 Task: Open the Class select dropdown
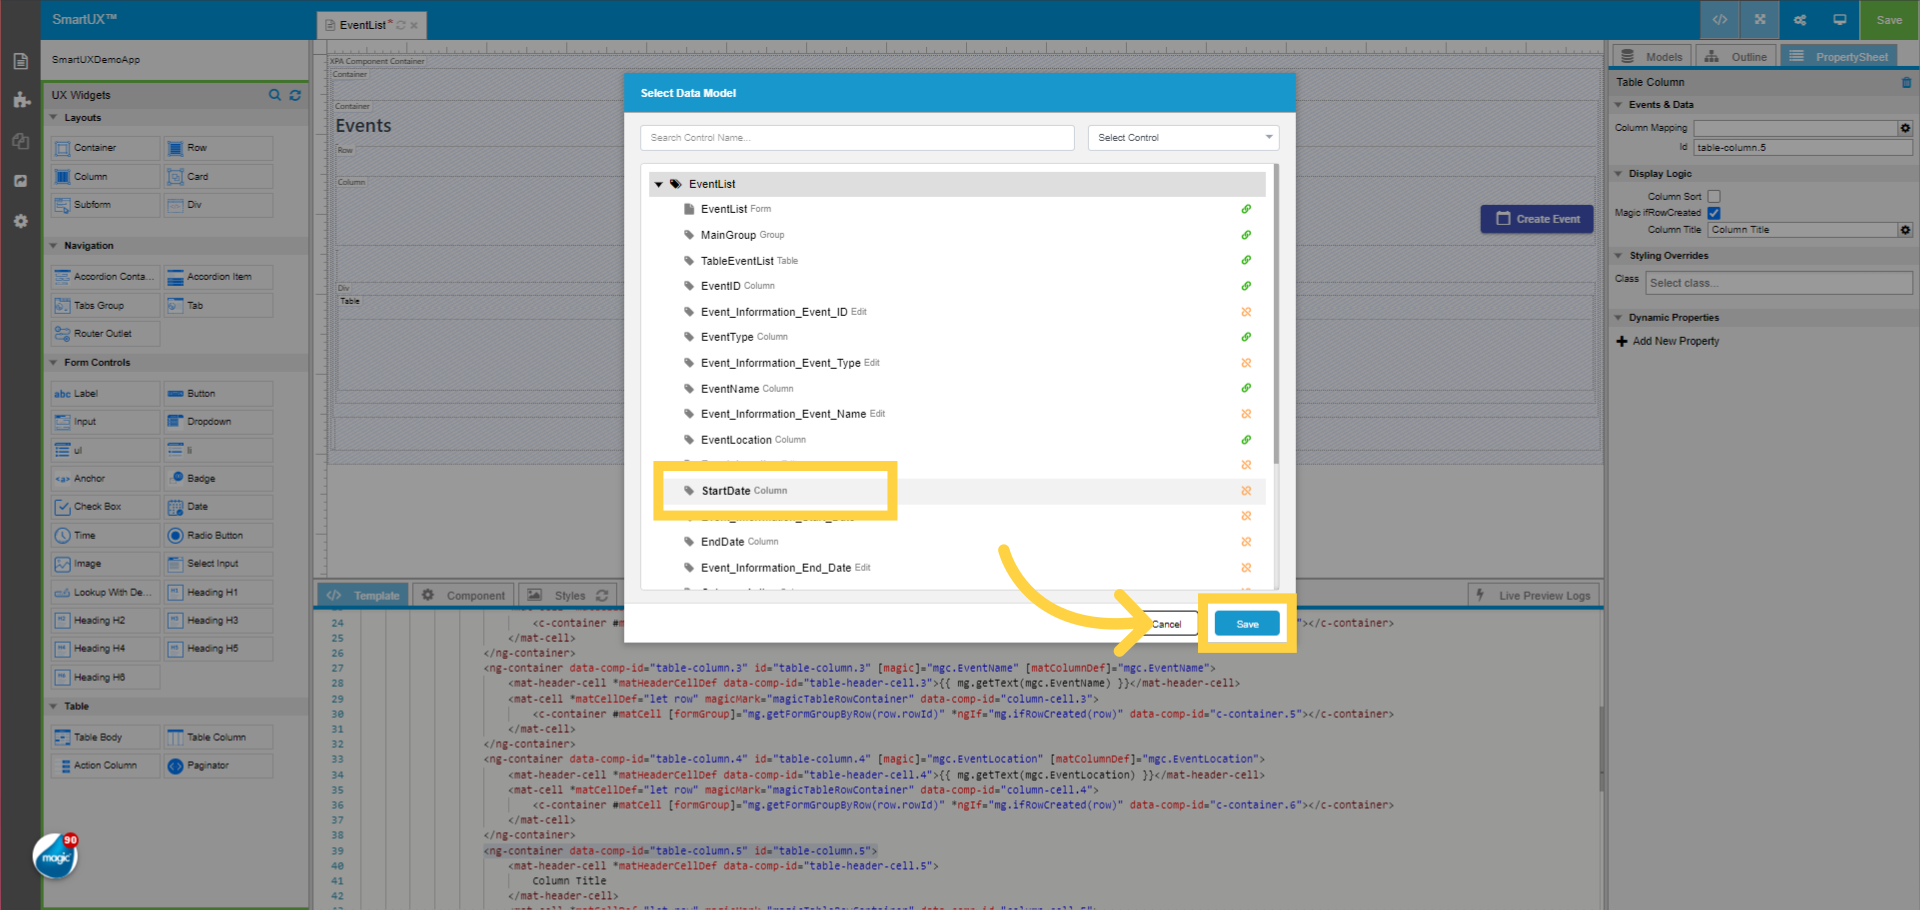click(1778, 283)
